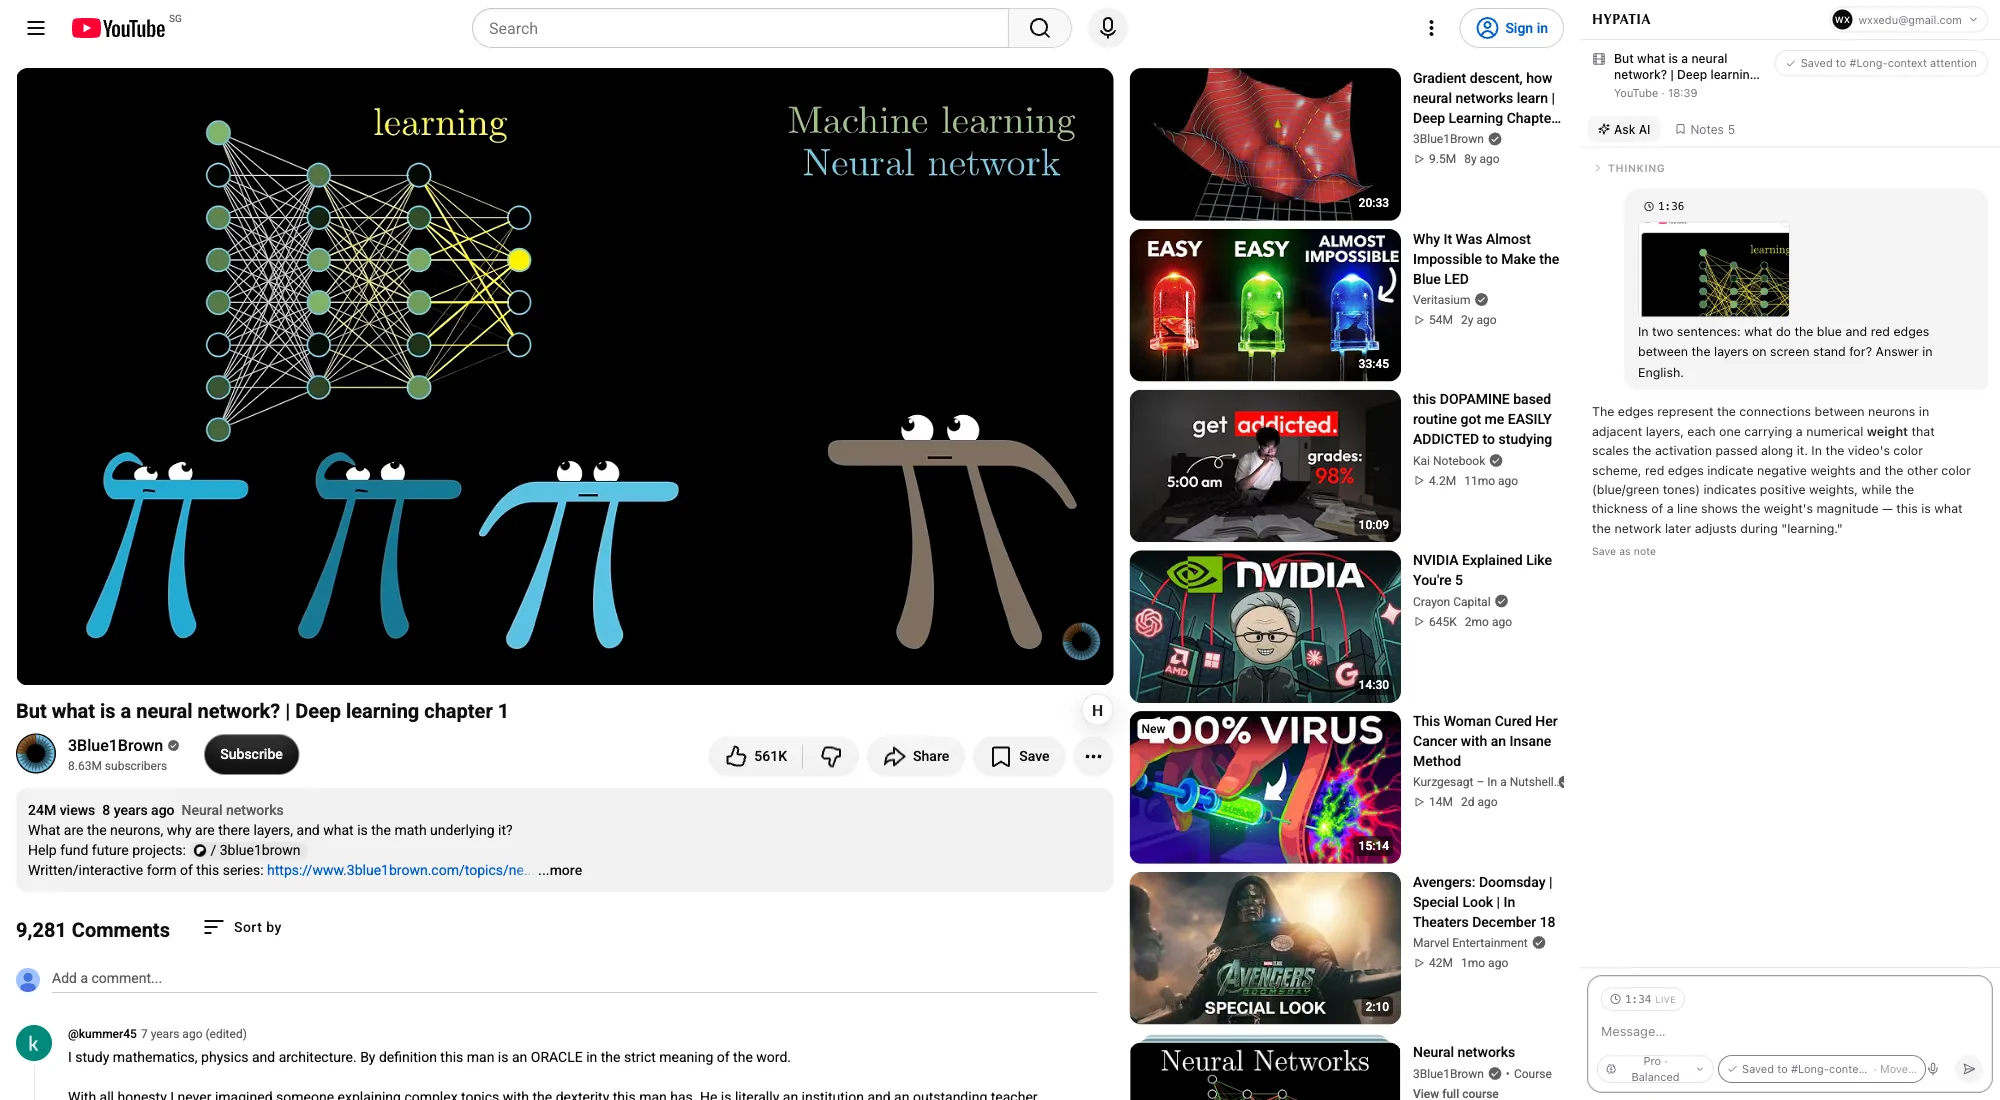This screenshot has width=2000, height=1100.
Task: Click the @kummer45 username
Action: point(102,1034)
